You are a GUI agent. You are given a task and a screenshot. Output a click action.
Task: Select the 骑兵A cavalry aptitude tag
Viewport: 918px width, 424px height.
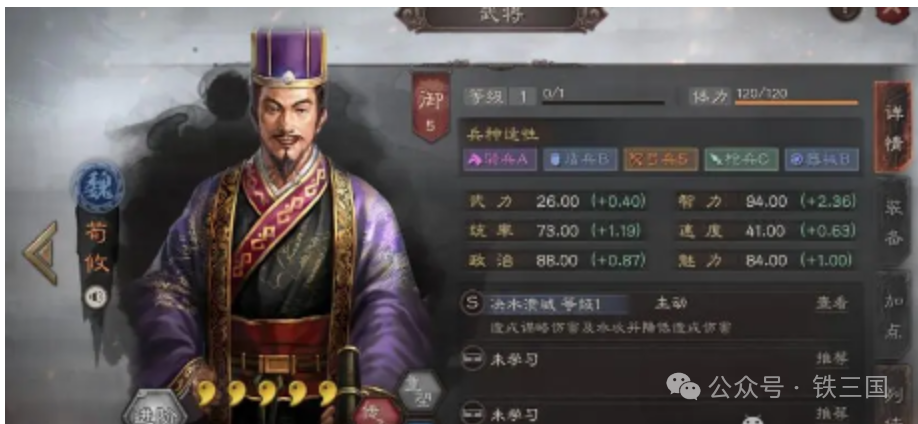click(x=500, y=159)
